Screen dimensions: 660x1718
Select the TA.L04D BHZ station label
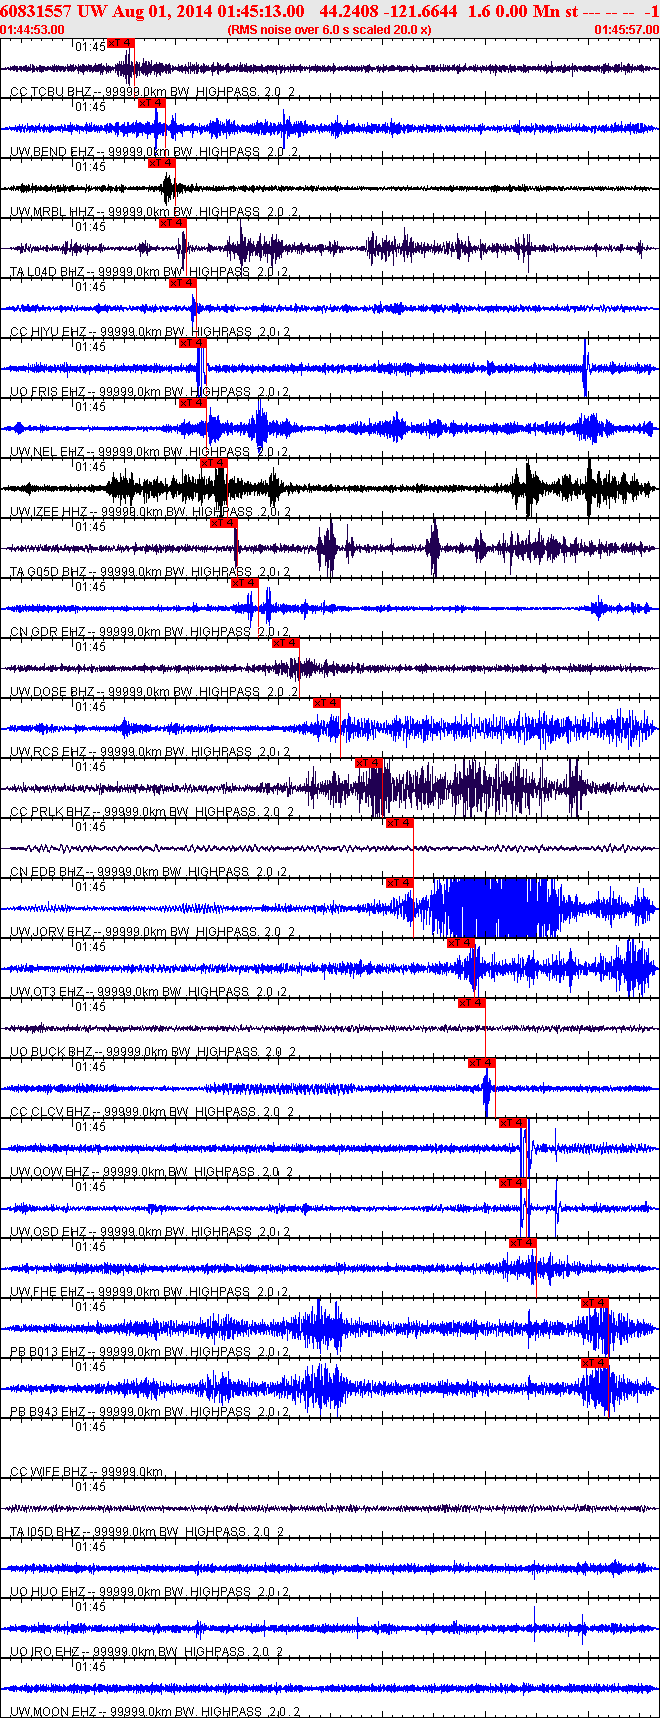[48, 272]
